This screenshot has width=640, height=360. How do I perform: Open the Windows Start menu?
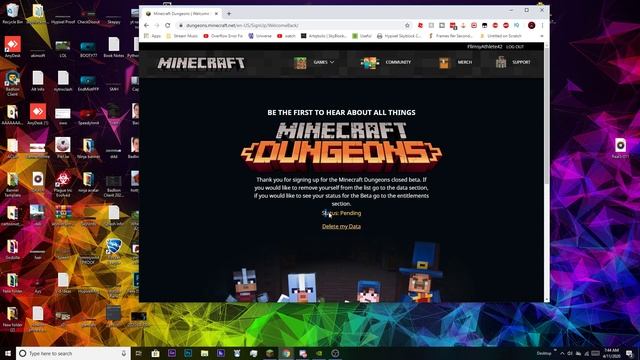tap(8, 353)
